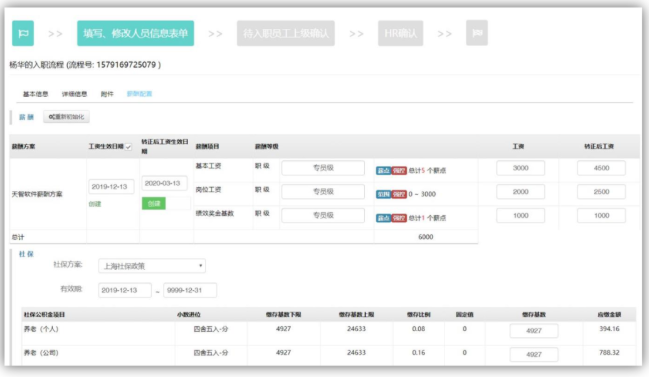Viewport: 649px width, 377px height.
Task: Click the blue 薪点 badge in 绩效奖金基数 row
Action: pos(383,218)
